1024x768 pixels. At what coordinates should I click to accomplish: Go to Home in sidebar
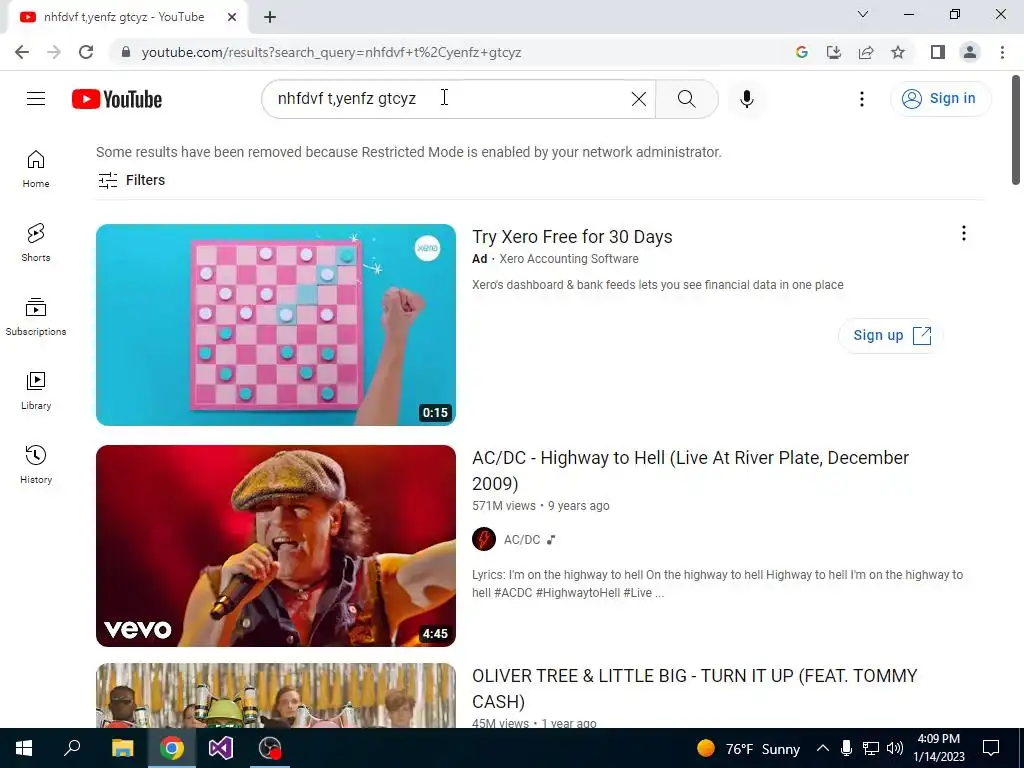36,169
